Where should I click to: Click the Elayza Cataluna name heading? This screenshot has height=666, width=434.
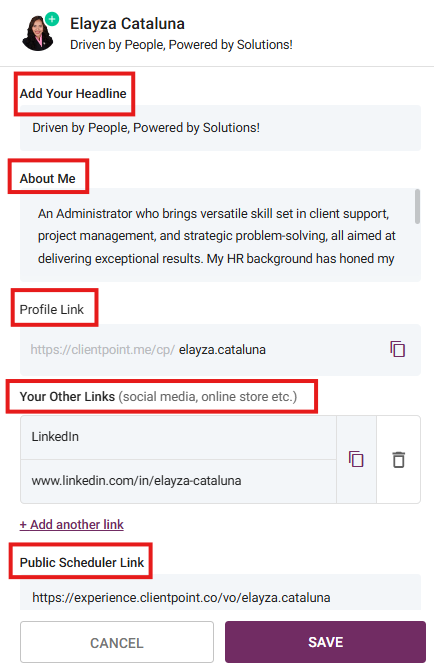point(127,24)
